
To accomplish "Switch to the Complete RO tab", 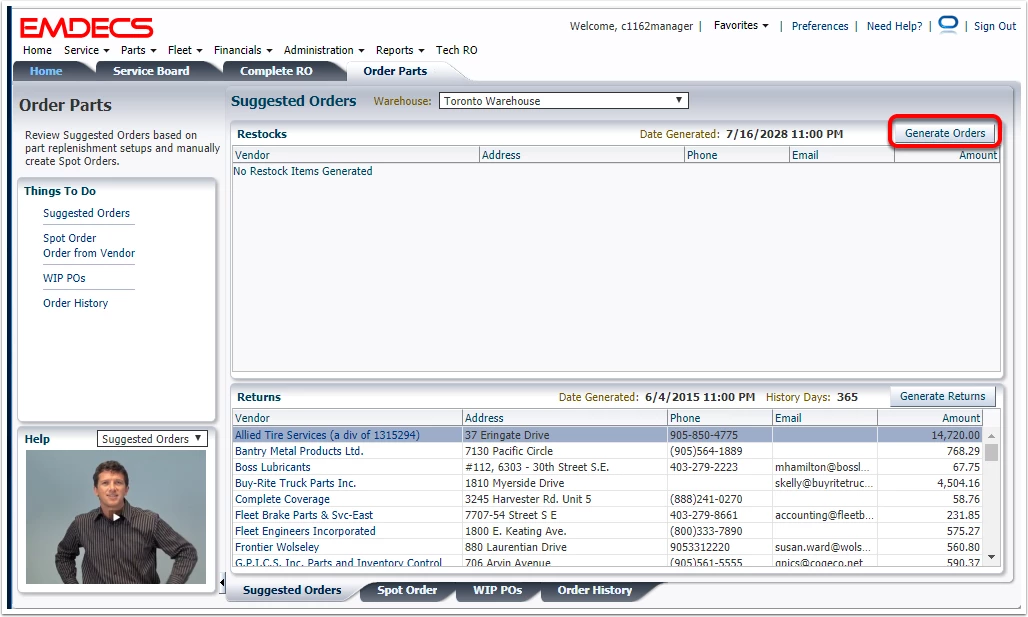I will pyautogui.click(x=276, y=71).
